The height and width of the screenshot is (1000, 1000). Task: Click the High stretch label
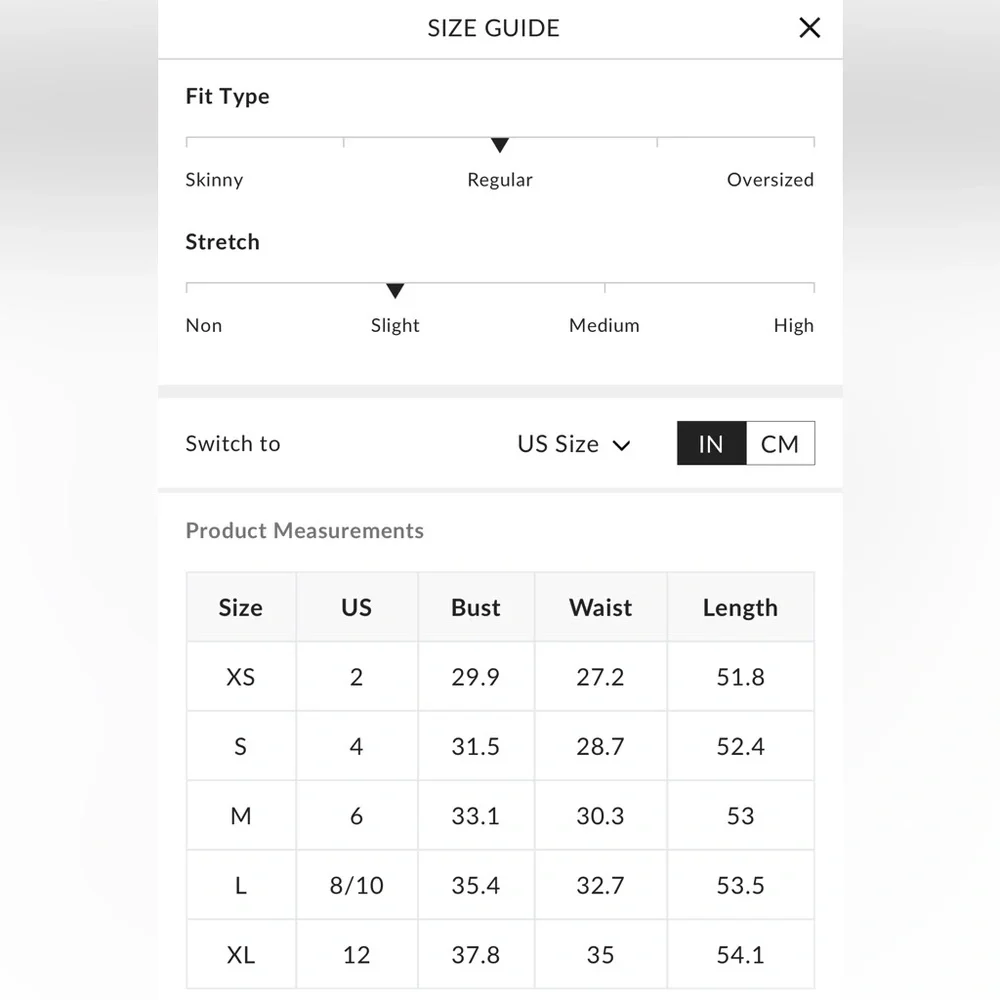pos(793,325)
